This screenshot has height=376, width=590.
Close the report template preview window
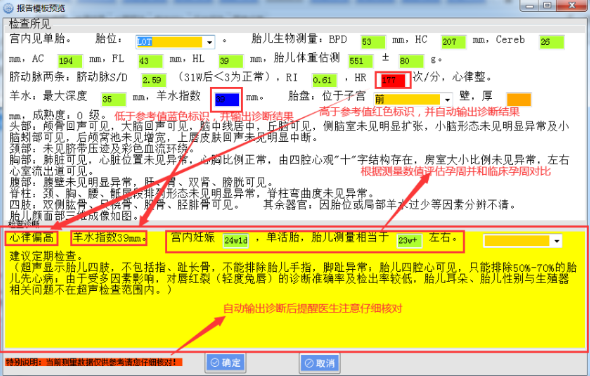pos(572,6)
